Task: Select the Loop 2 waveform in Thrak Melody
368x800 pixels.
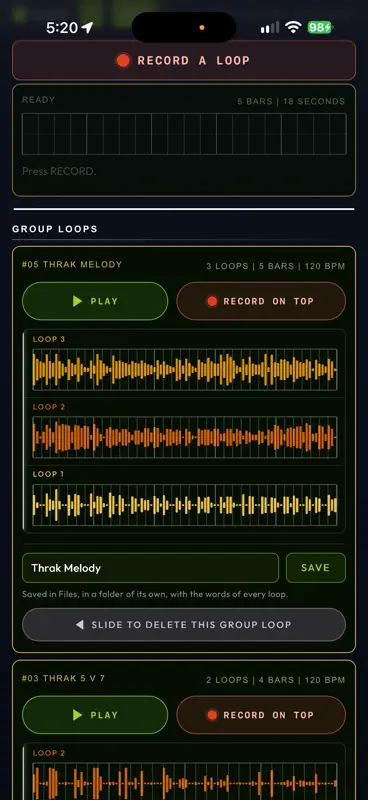Action: pyautogui.click(x=184, y=437)
